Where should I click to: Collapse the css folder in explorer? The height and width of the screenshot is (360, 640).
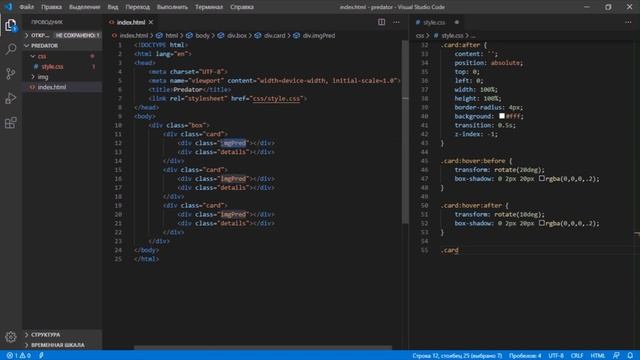coord(62,56)
